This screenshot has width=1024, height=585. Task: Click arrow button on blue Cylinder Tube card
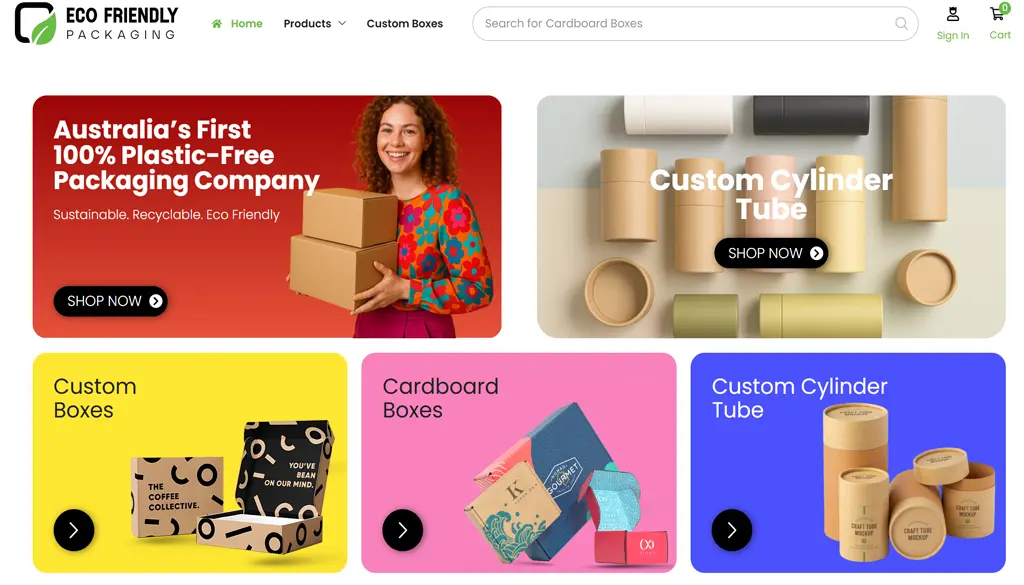point(731,530)
